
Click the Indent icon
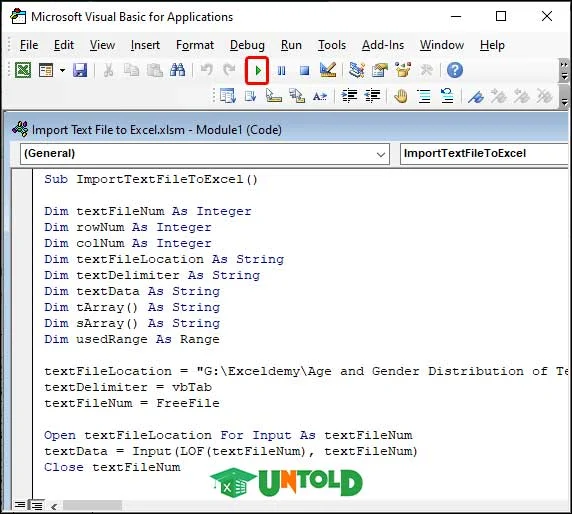[349, 96]
